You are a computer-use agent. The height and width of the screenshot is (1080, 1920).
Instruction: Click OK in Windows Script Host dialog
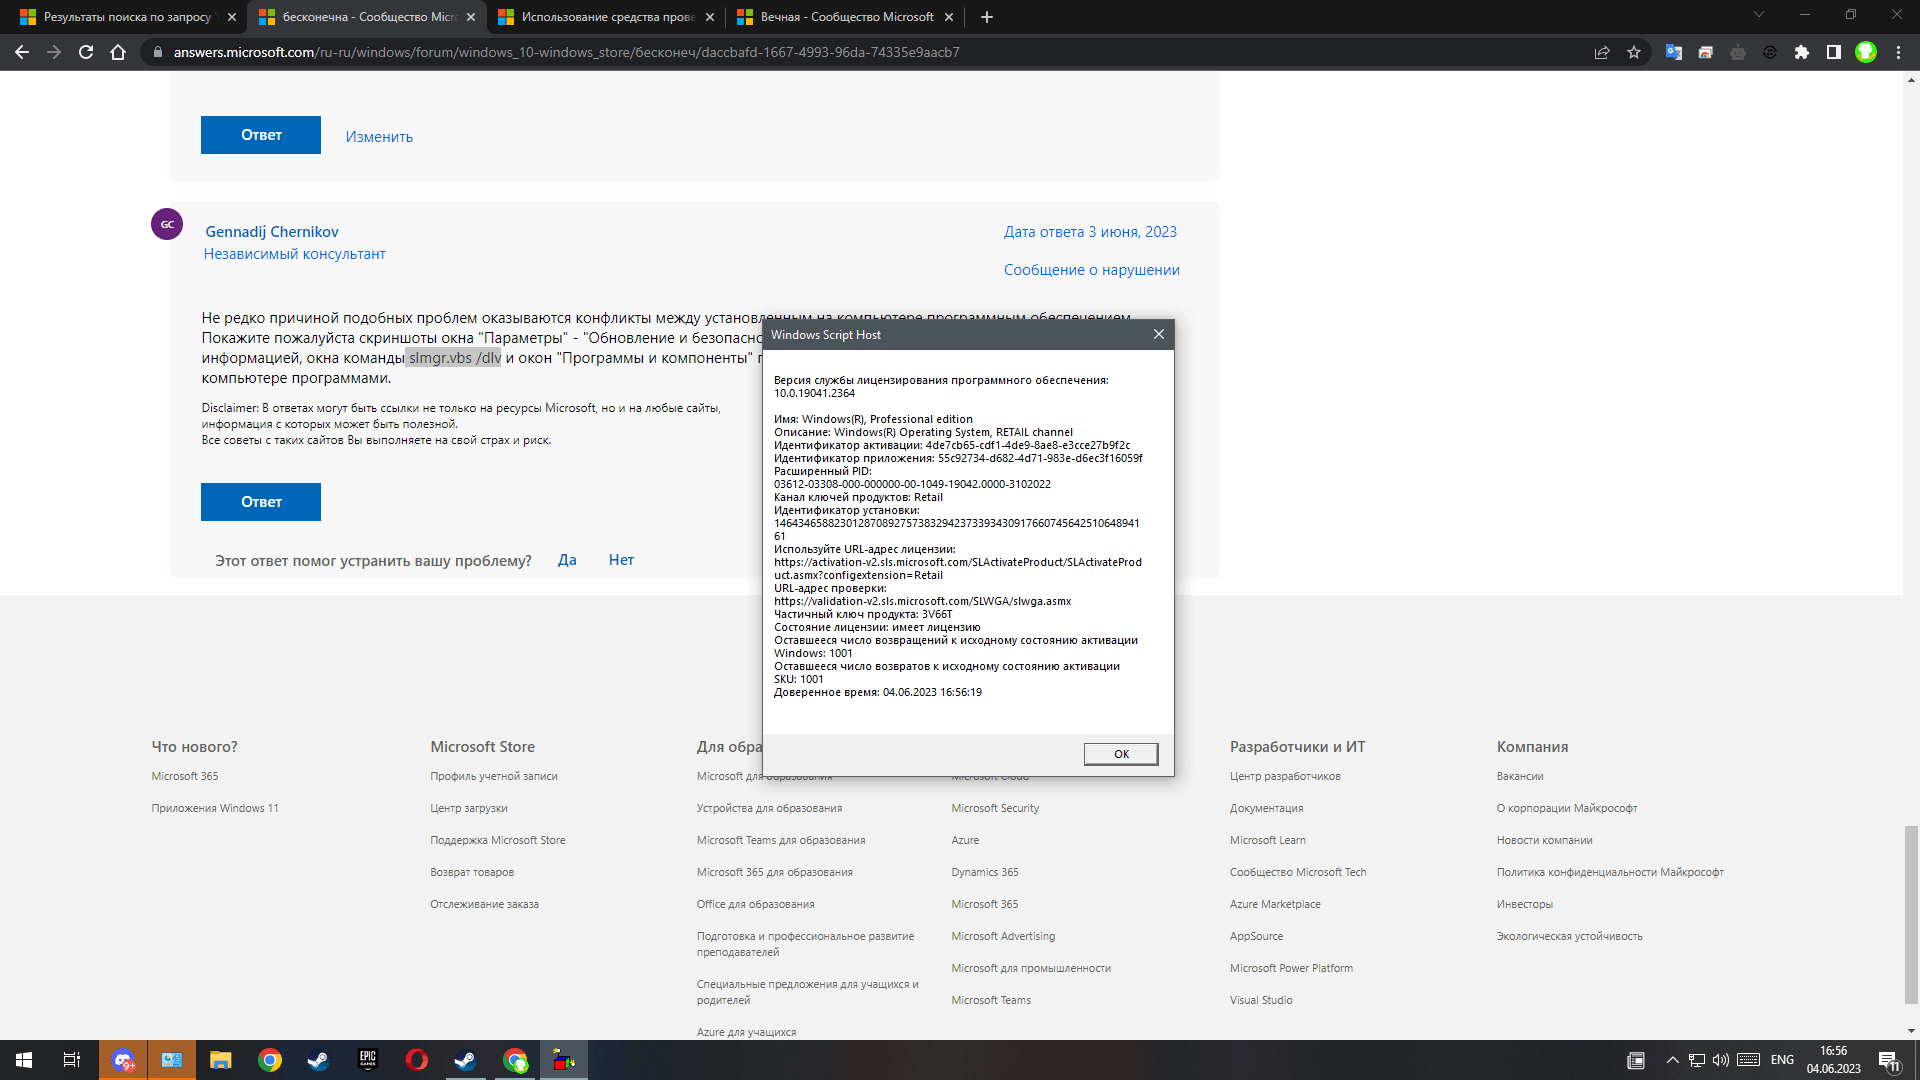click(1121, 754)
